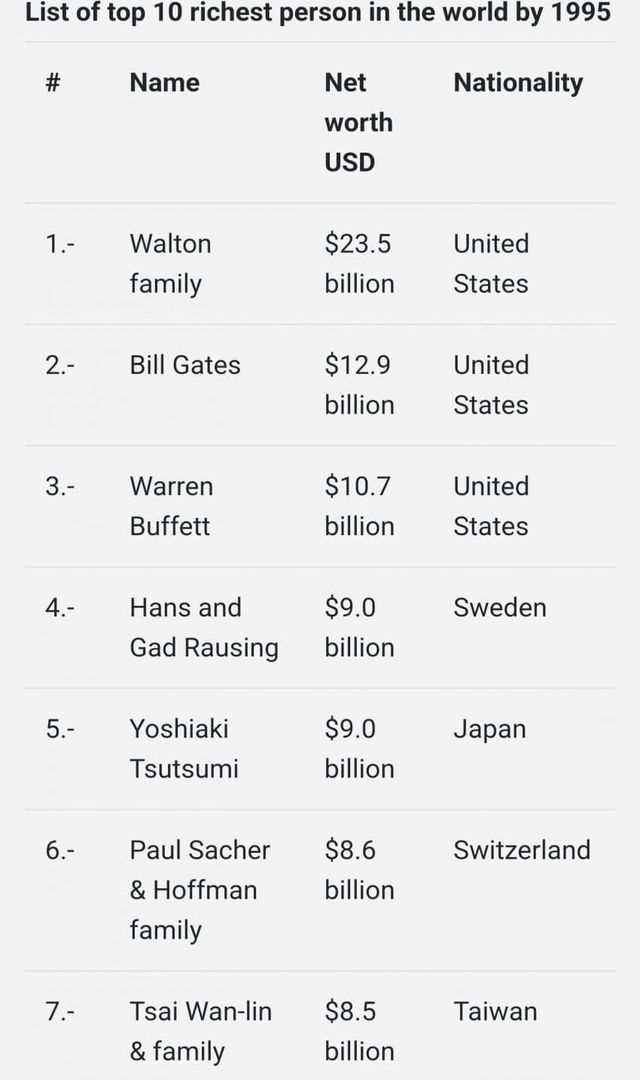Click the Switzerland nationality cell
Image resolution: width=640 pixels, height=1080 pixels.
pyautogui.click(x=521, y=850)
